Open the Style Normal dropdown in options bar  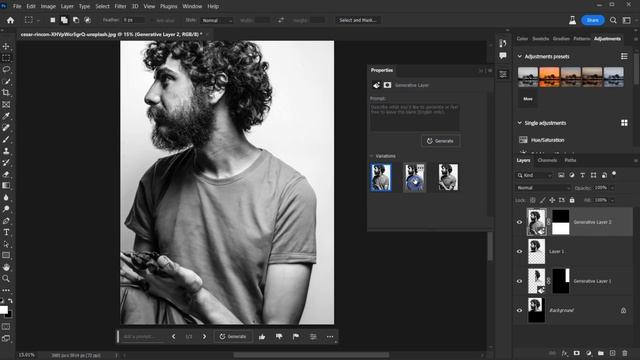217,20
